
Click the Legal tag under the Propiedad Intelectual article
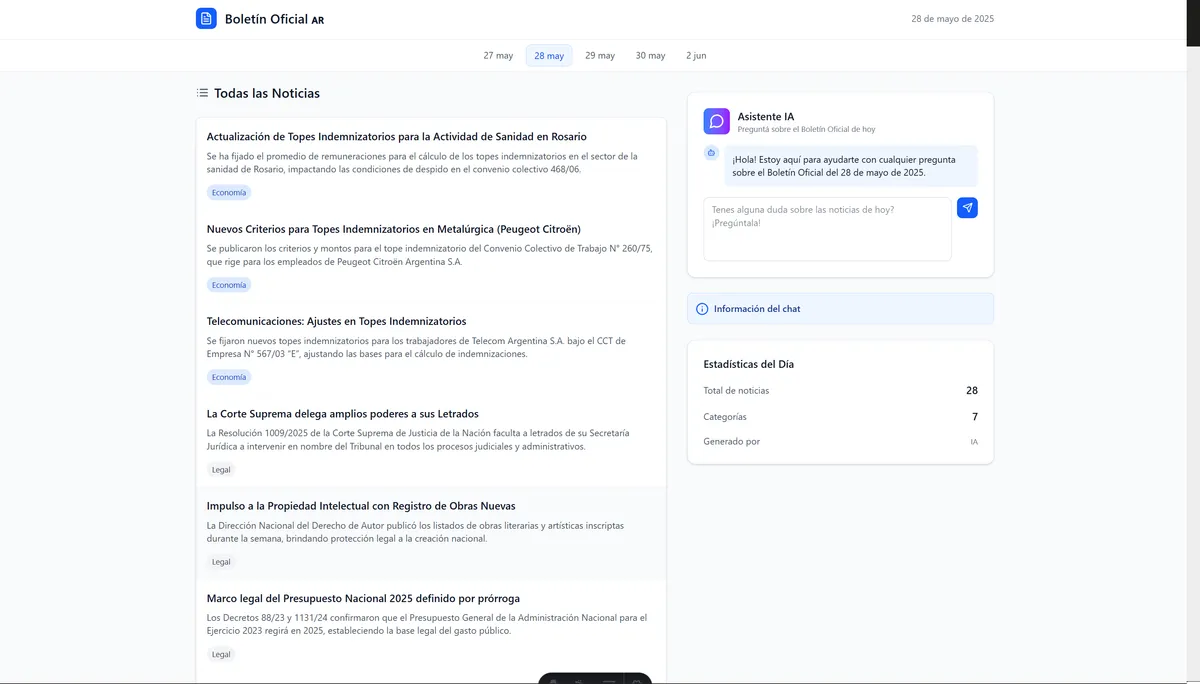[221, 562]
